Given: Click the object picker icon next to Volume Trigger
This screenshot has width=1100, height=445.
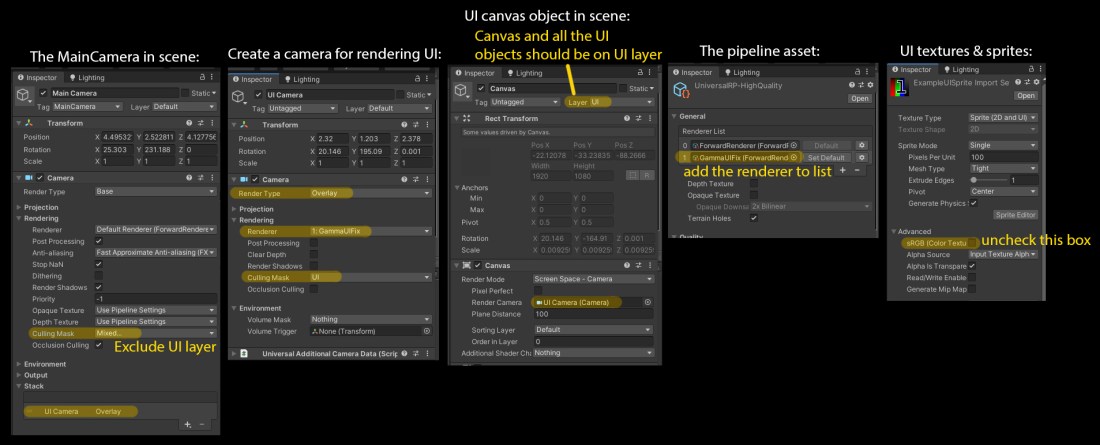Looking at the screenshot, I should [x=427, y=331].
